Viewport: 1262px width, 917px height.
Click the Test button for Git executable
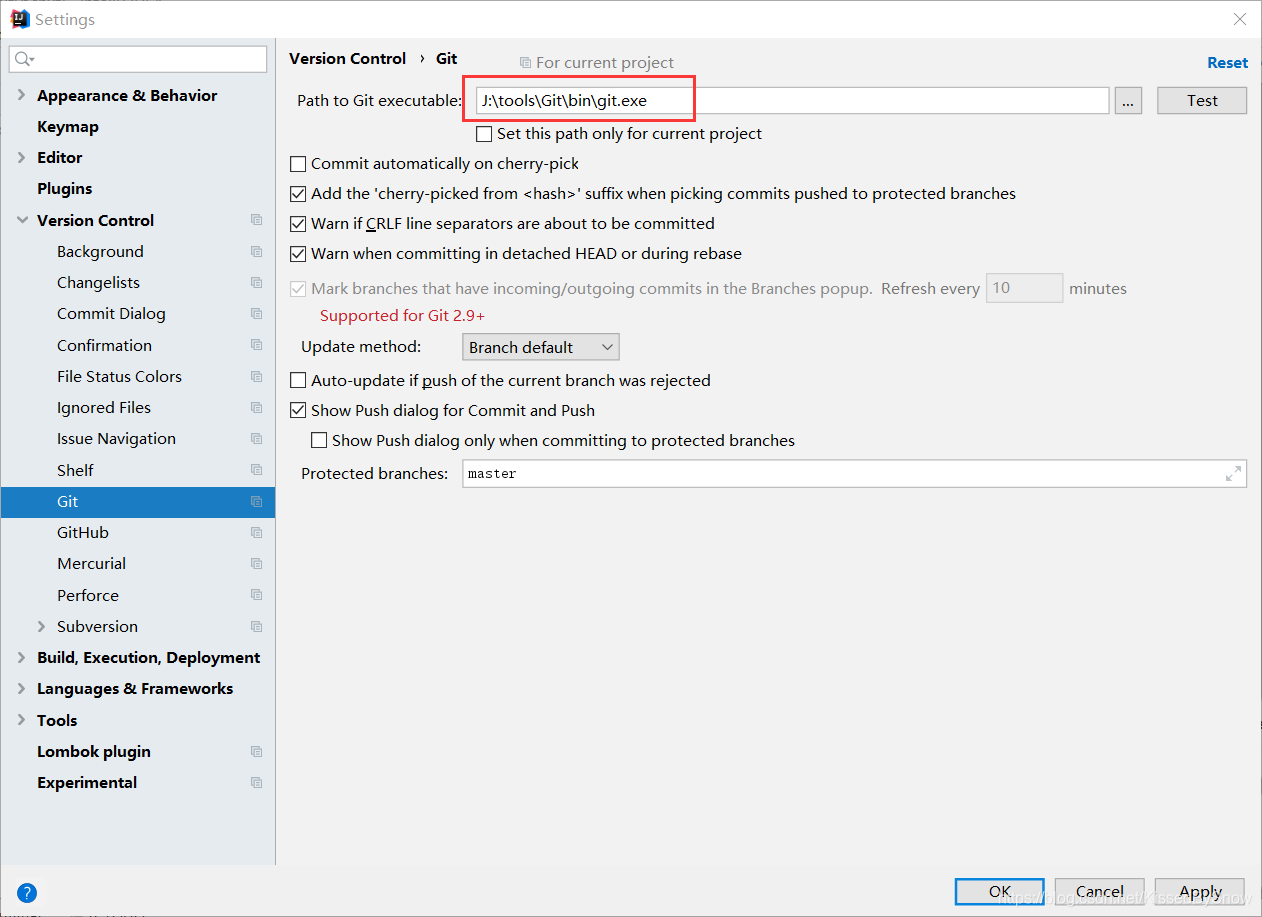(x=1202, y=100)
